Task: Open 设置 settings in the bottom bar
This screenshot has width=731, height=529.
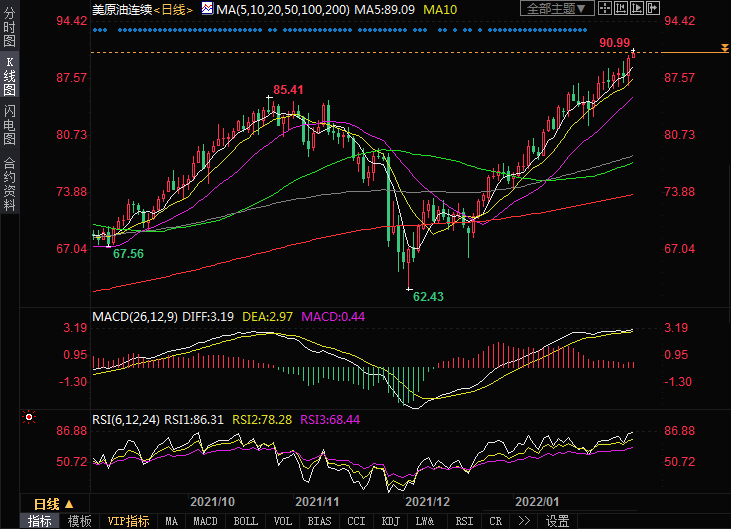Action: coord(557,521)
